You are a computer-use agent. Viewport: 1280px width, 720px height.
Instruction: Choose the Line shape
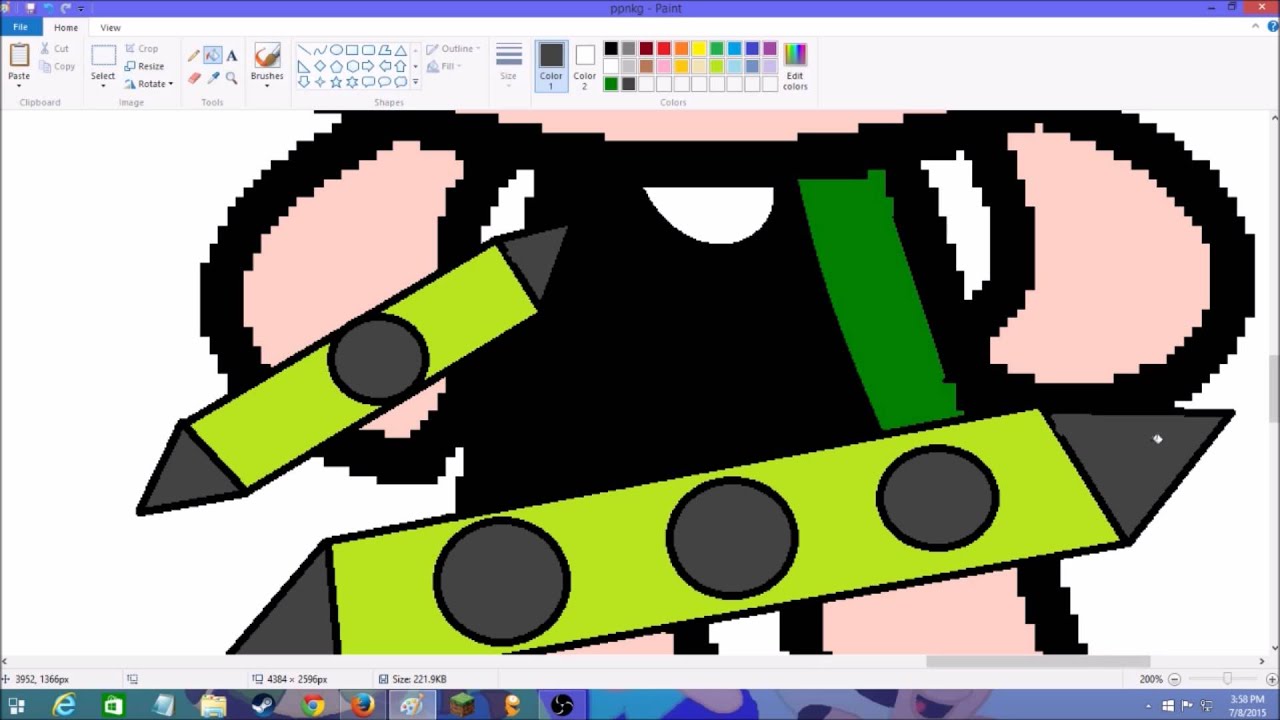[304, 50]
